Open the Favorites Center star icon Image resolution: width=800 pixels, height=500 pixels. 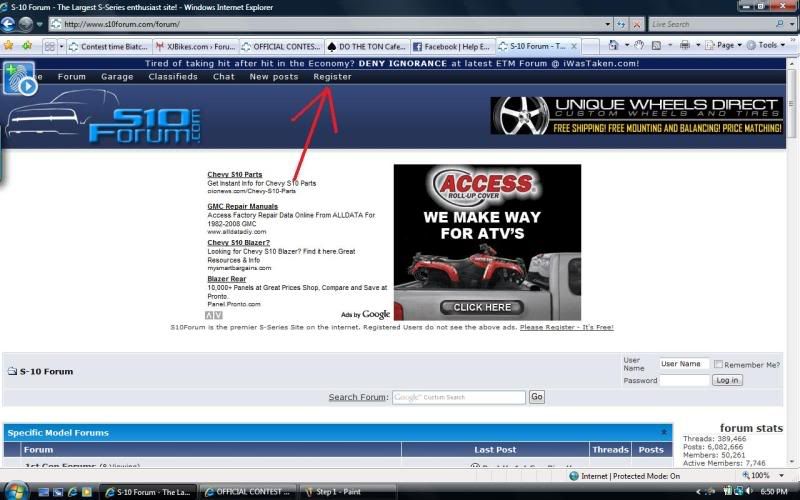pos(8,45)
